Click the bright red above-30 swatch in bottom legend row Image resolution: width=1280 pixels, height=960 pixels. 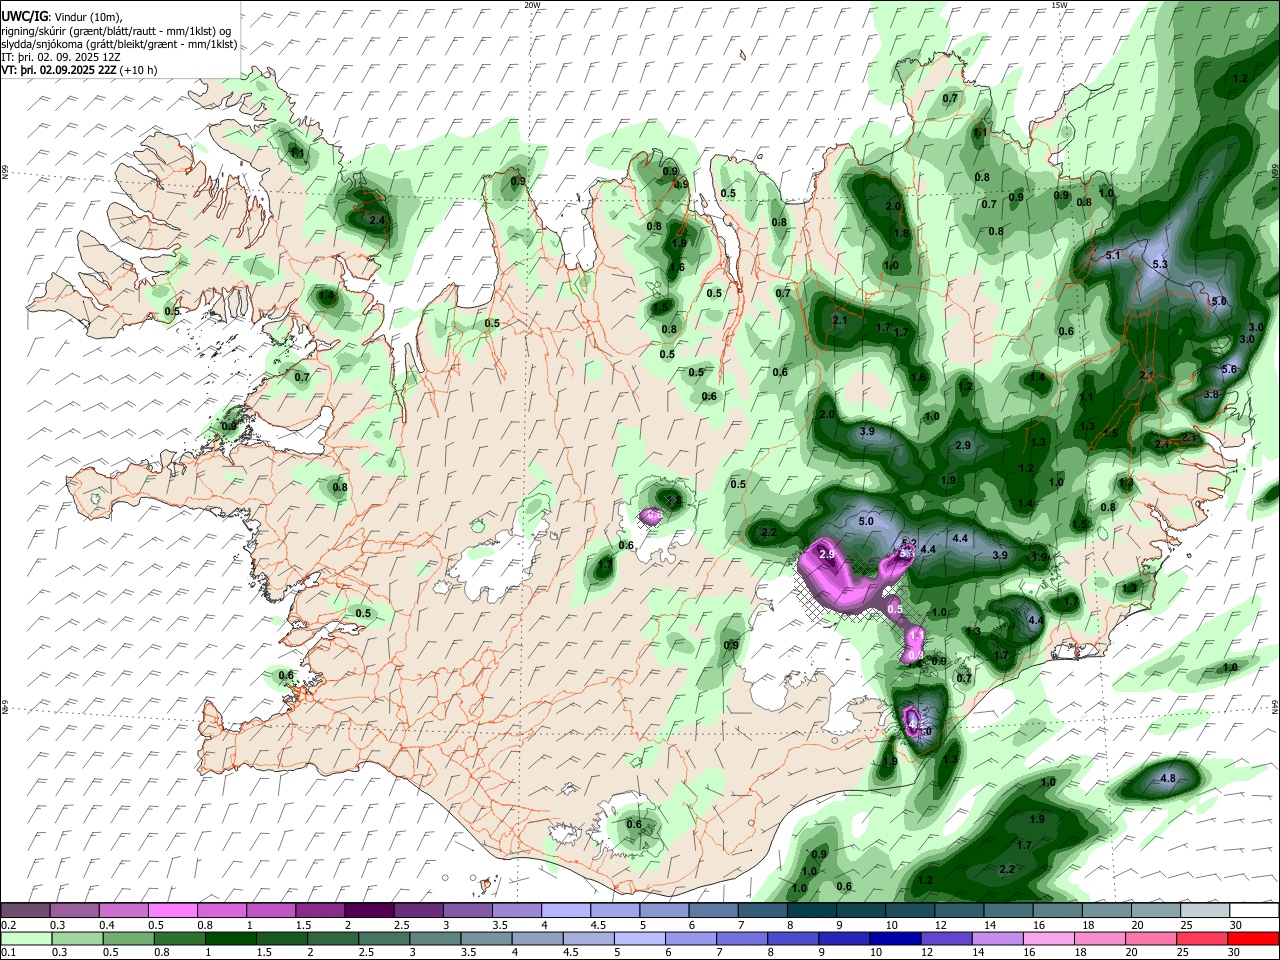point(1253,938)
